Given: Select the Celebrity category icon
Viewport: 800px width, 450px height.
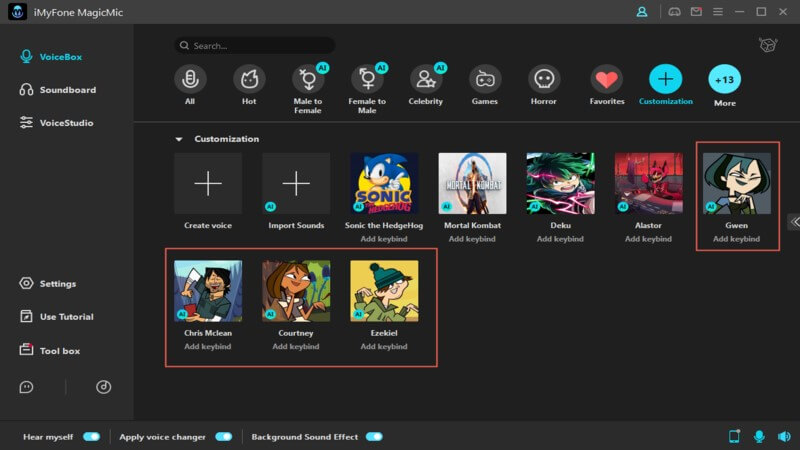Looking at the screenshot, I should click(x=426, y=79).
